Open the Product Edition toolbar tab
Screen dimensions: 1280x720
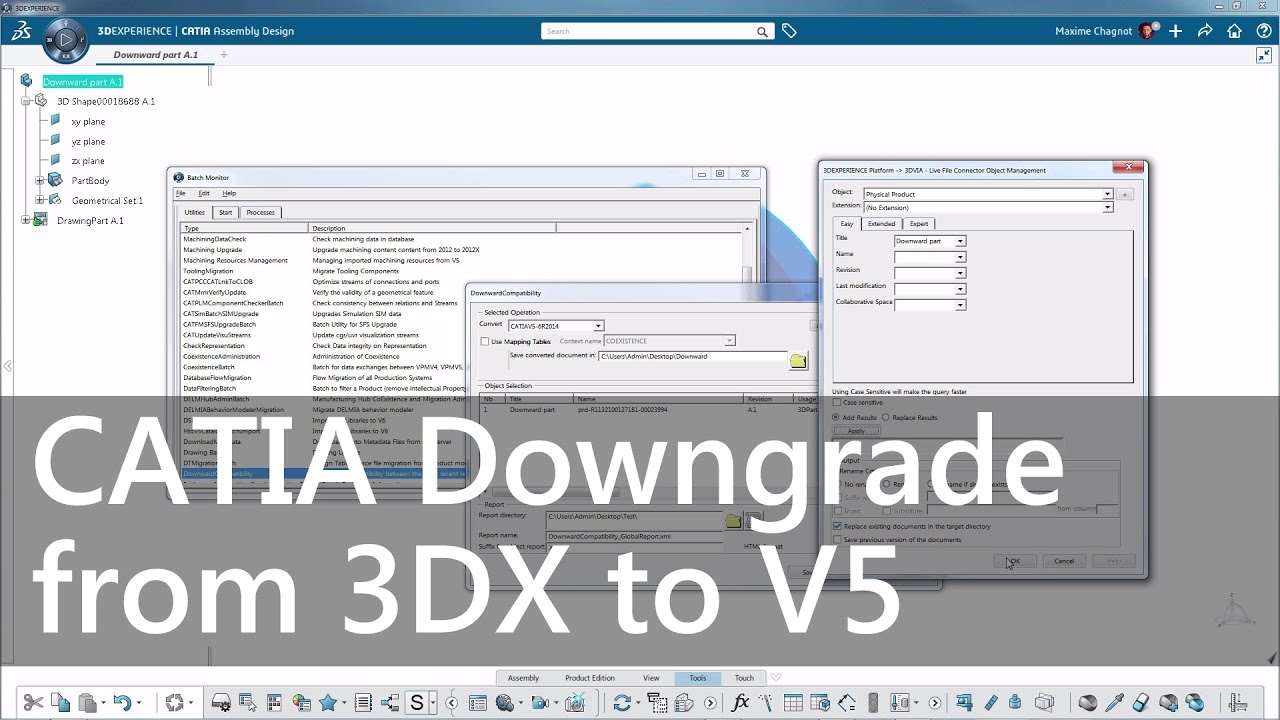[590, 678]
